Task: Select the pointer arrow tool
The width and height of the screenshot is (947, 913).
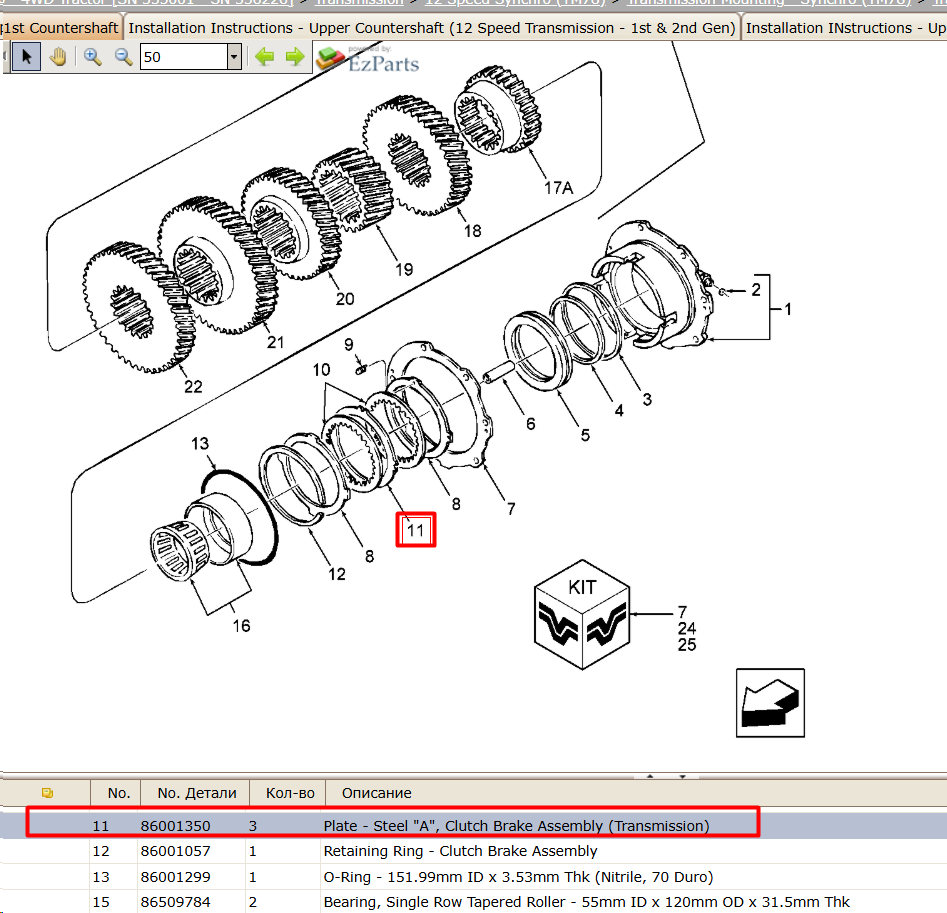Action: point(26,57)
